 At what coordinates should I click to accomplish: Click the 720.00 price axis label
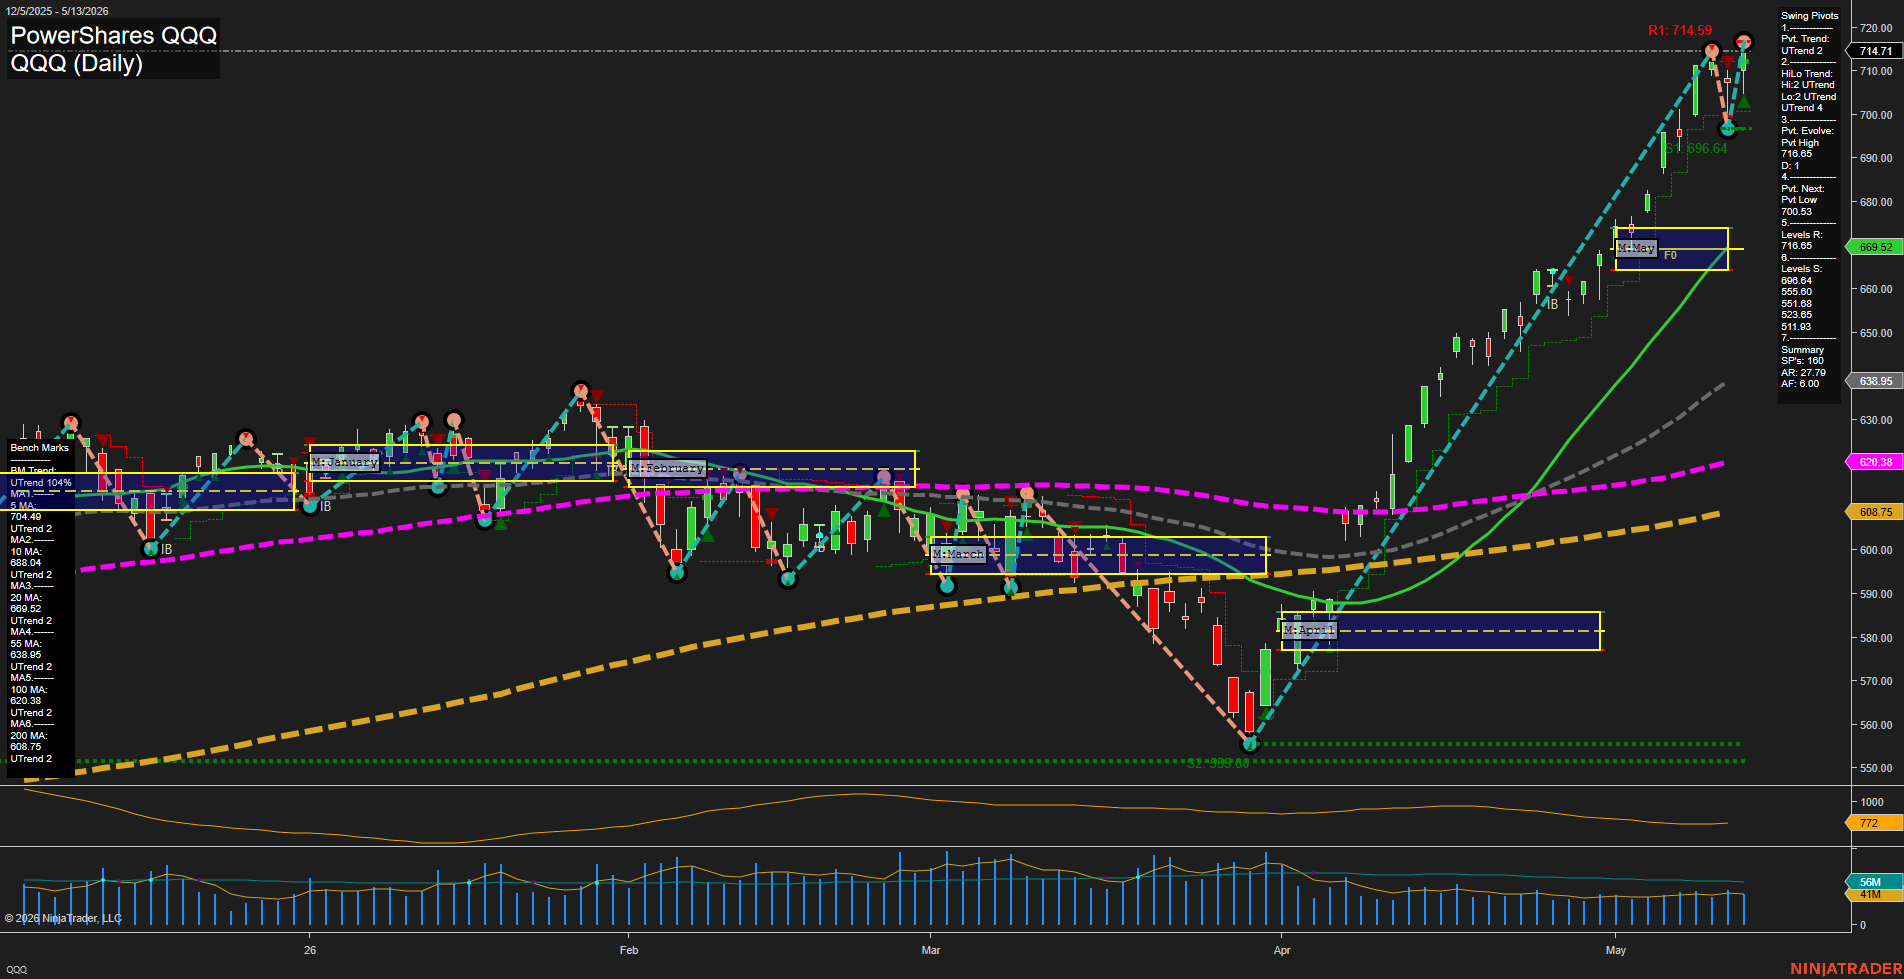[1876, 28]
